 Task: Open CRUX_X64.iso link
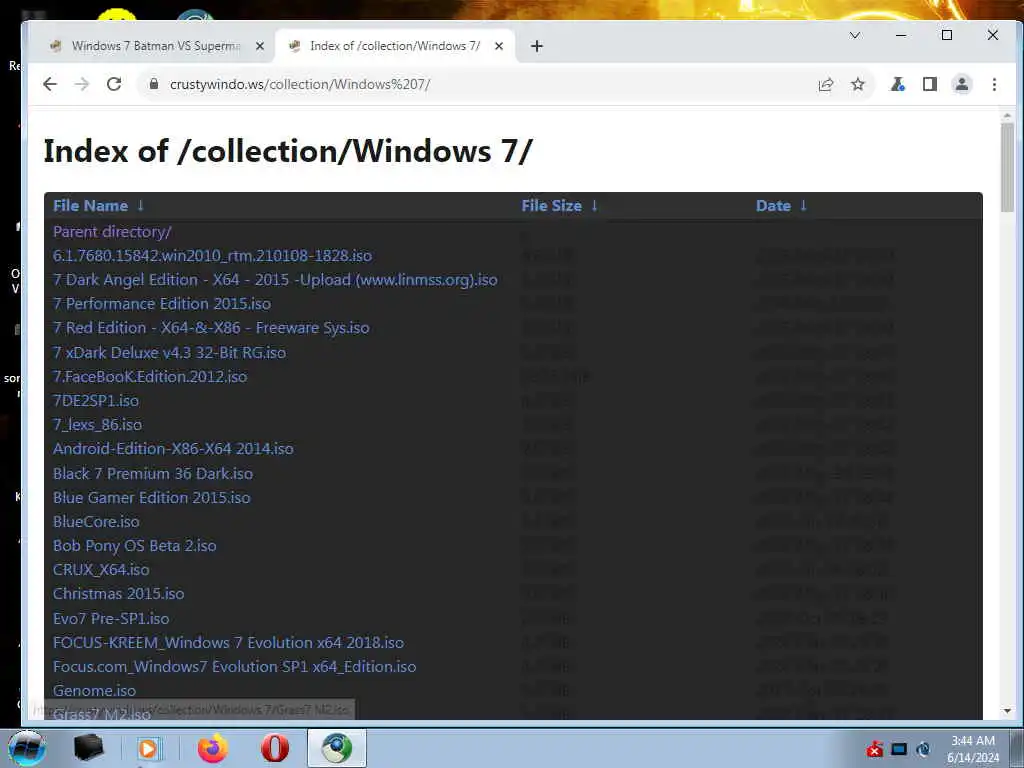101,569
